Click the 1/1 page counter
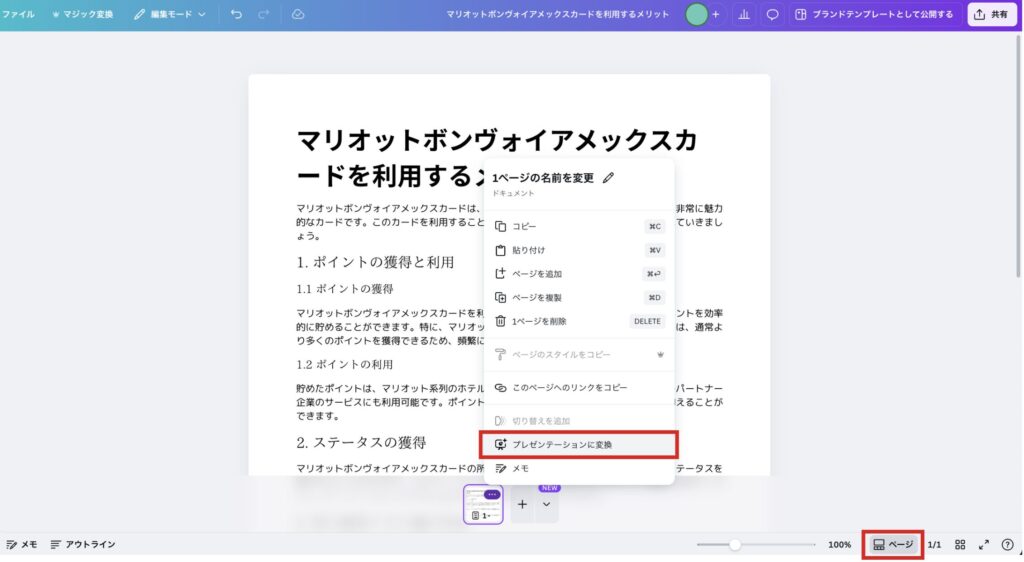The image size is (1024, 562). 935,544
